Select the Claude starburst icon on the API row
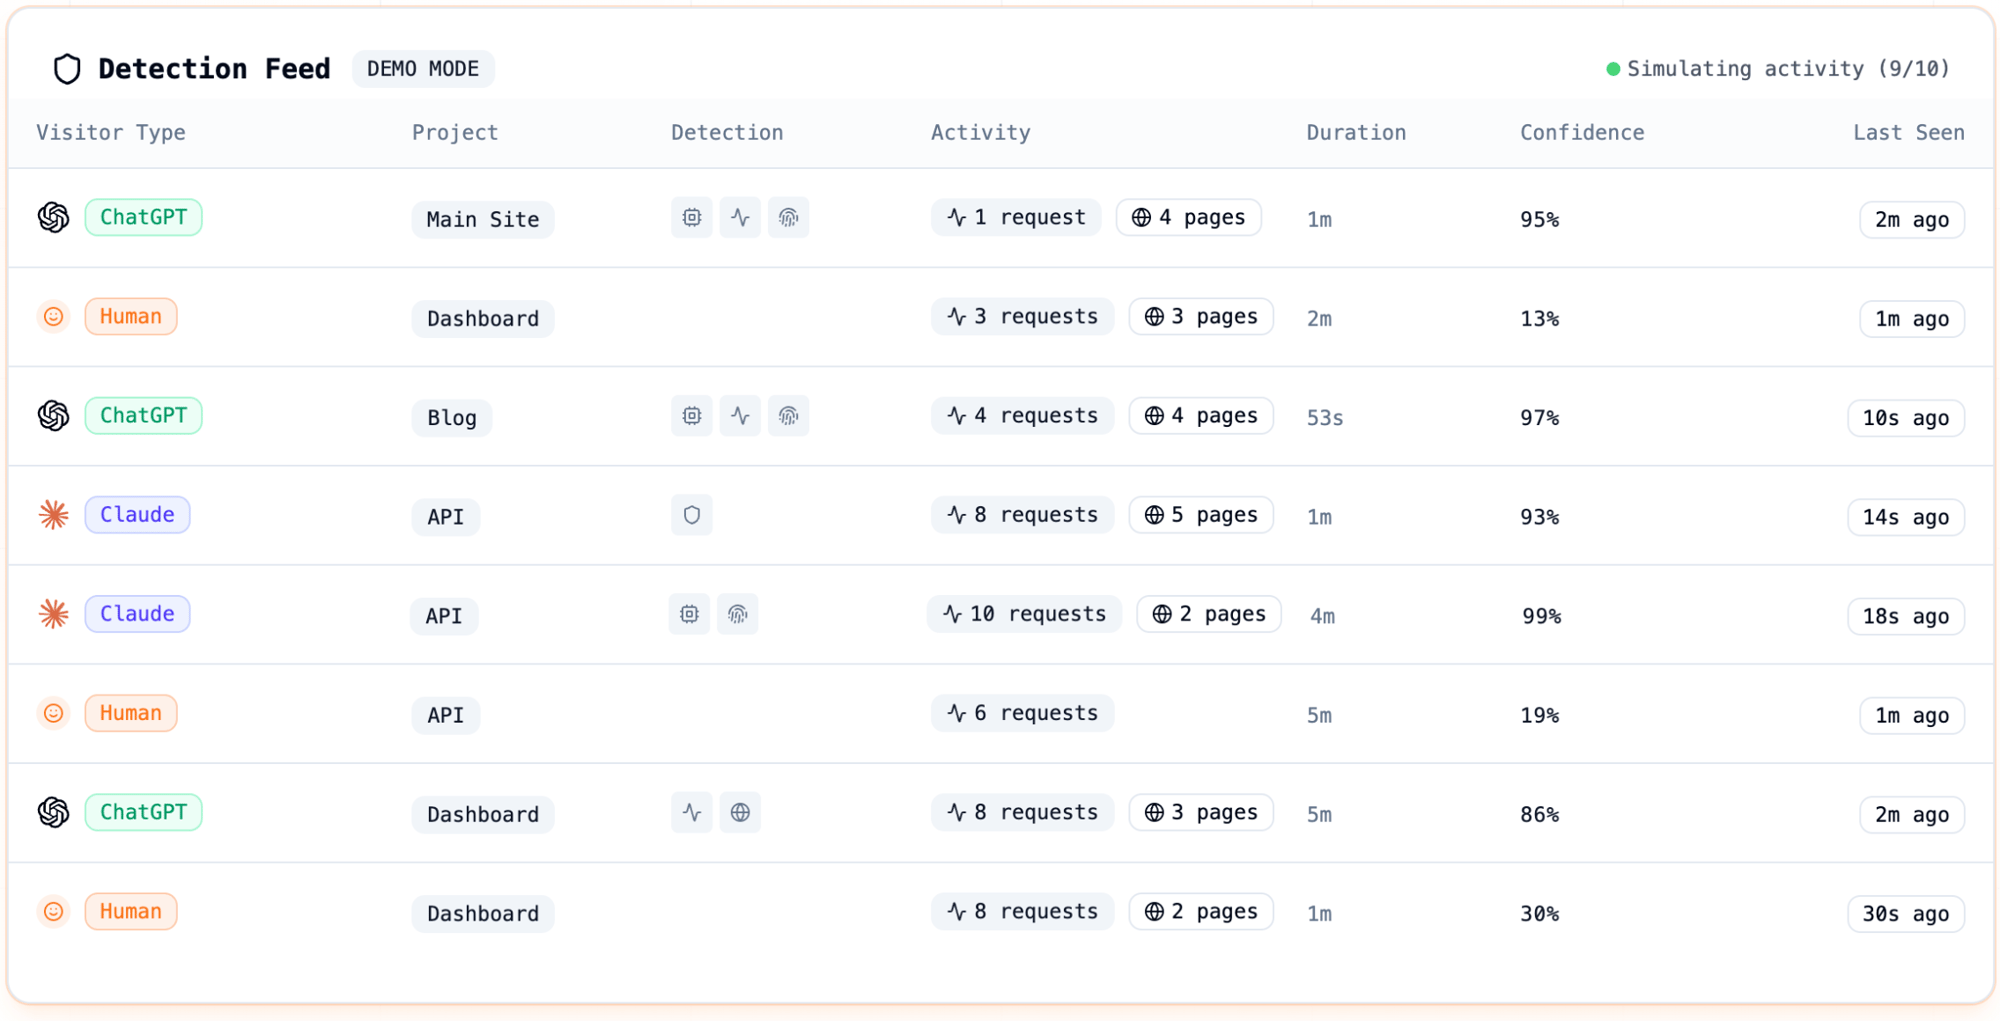The image size is (2000, 1021). (52, 515)
